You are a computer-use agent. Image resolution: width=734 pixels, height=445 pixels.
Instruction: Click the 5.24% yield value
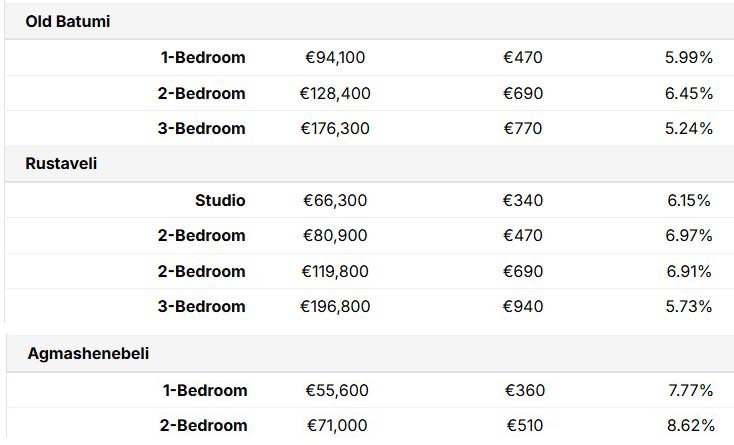tap(689, 128)
